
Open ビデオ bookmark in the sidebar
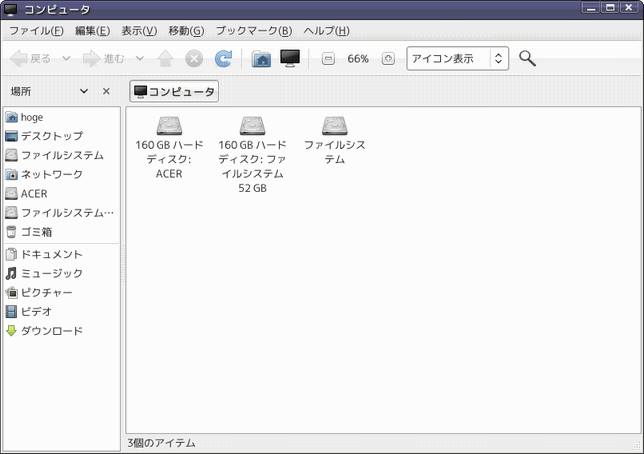(x=62, y=312)
